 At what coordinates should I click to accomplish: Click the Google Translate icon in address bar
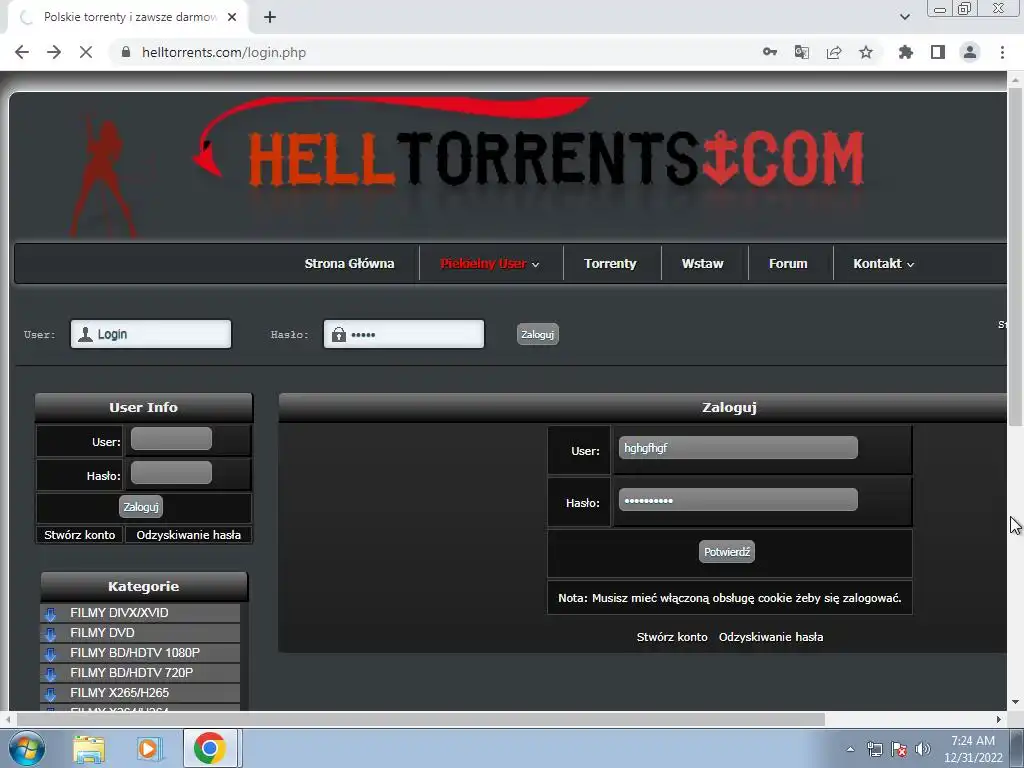802,52
